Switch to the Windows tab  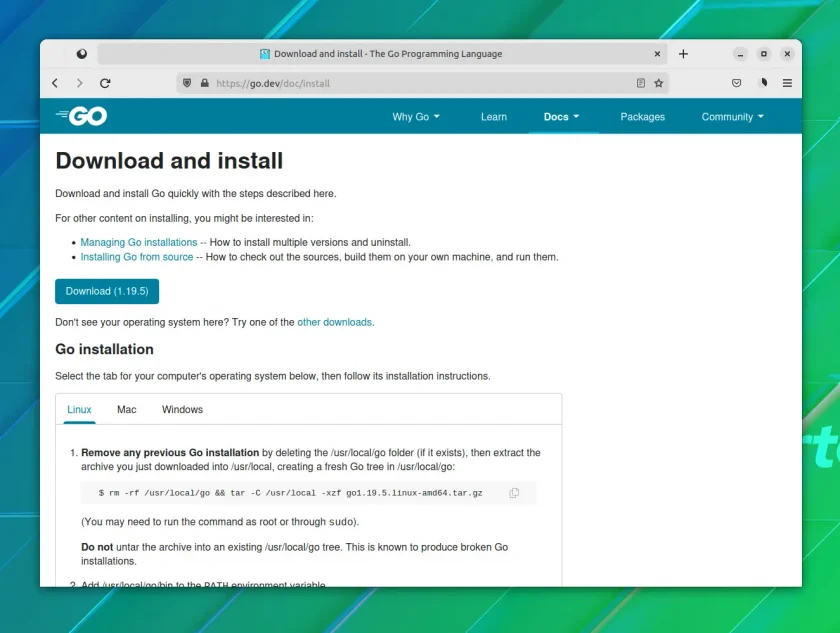pos(182,409)
